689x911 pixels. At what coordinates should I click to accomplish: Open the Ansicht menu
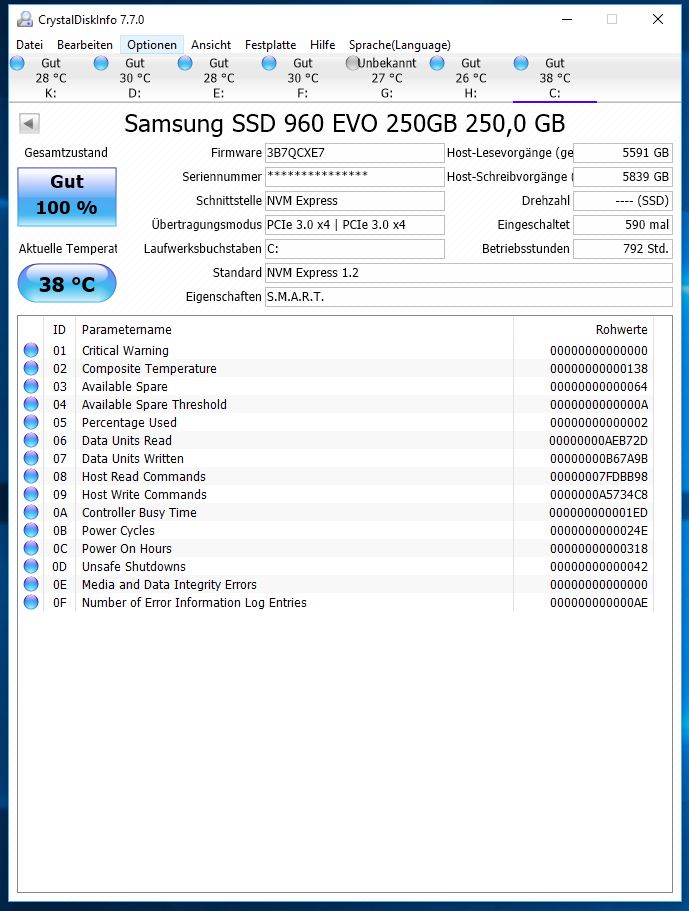coord(211,45)
